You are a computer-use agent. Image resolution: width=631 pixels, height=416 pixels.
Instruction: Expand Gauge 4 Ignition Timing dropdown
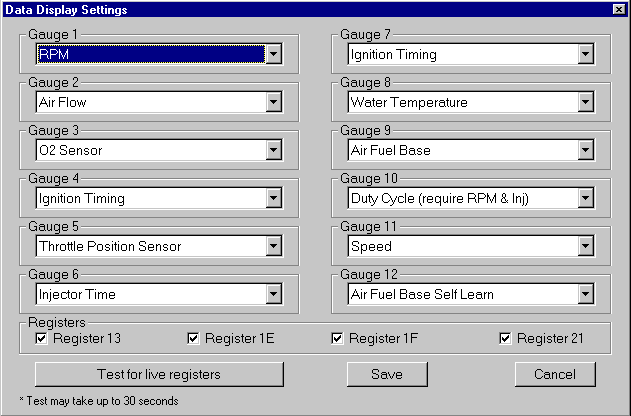click(273, 199)
